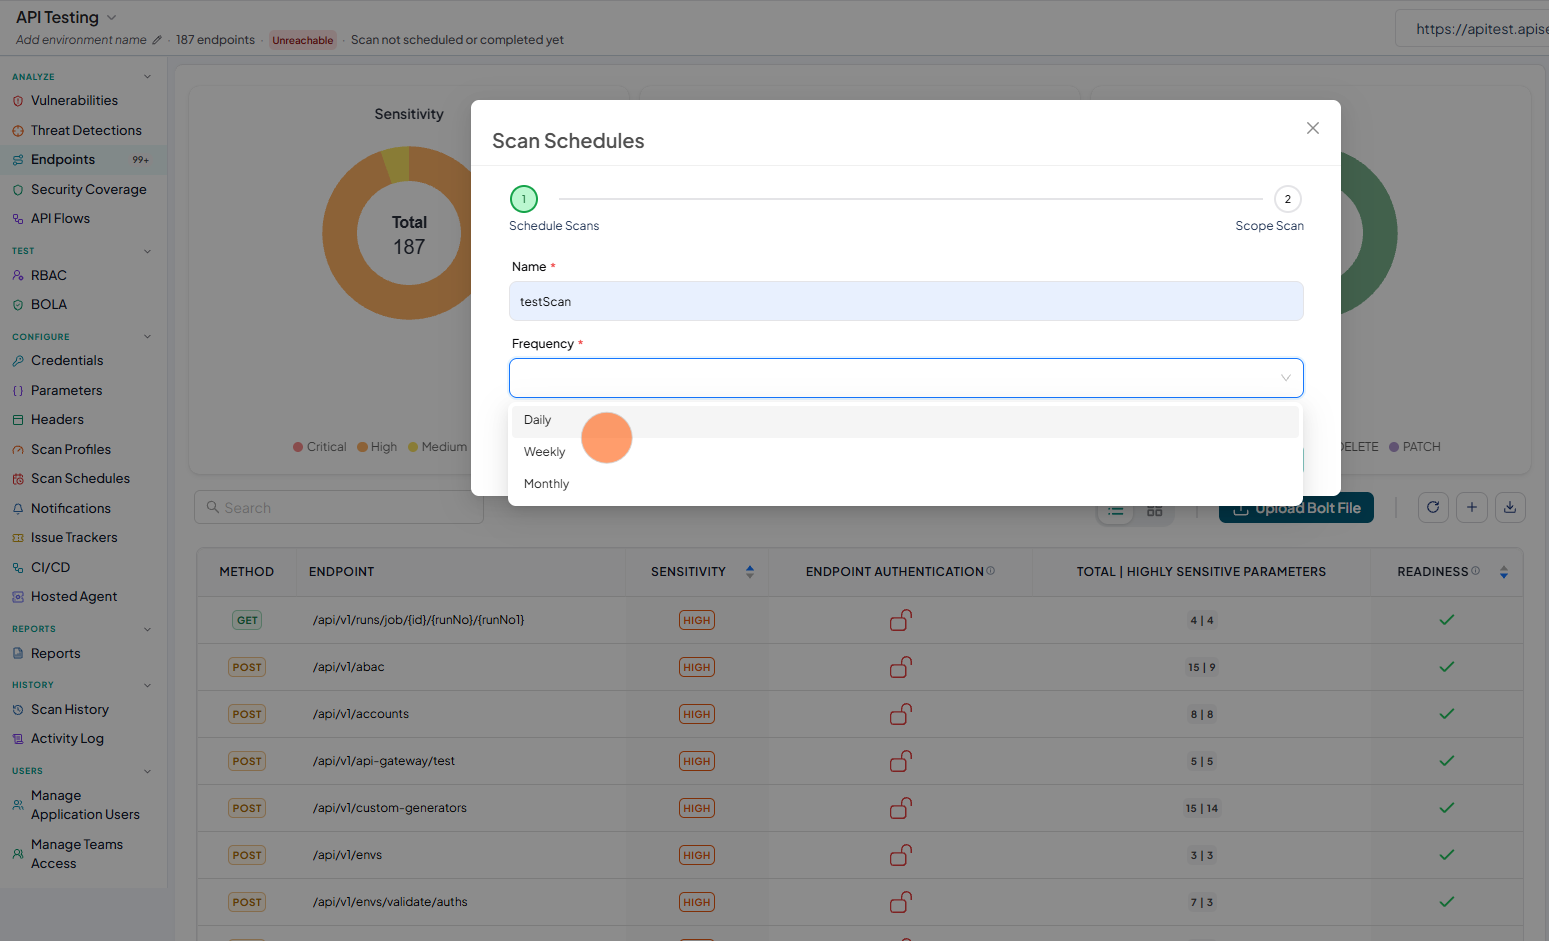Viewport: 1549px width, 941px height.
Task: Click the CI/CD sidebar icon
Action: 18,568
